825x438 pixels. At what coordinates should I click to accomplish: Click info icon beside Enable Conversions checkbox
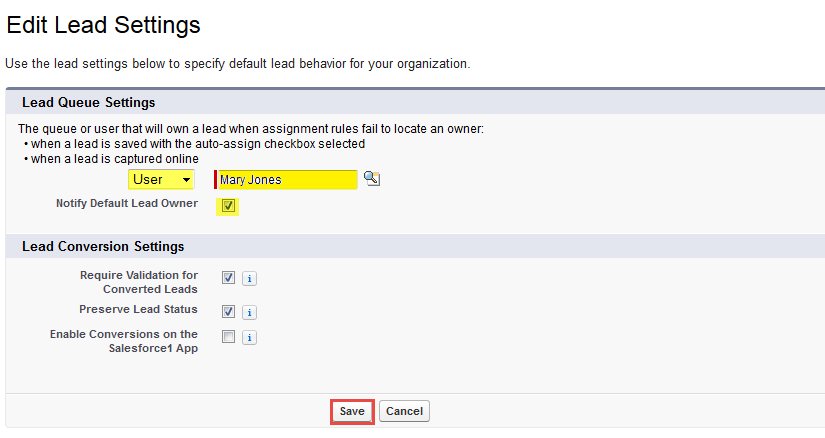tap(250, 338)
